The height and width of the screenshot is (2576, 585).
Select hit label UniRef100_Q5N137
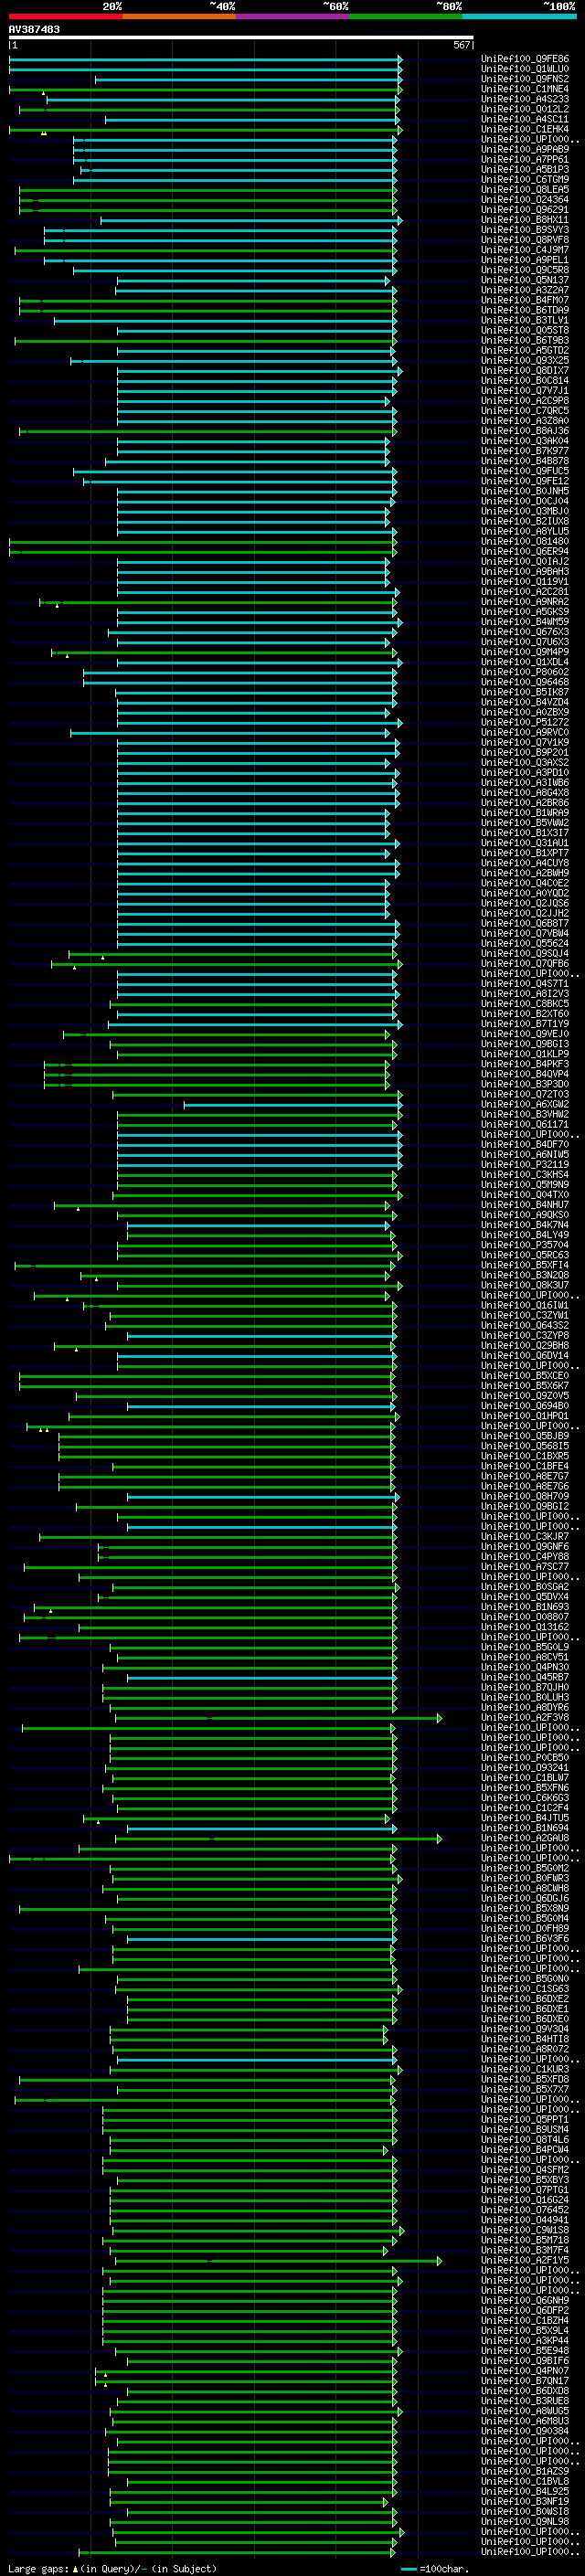[525, 280]
